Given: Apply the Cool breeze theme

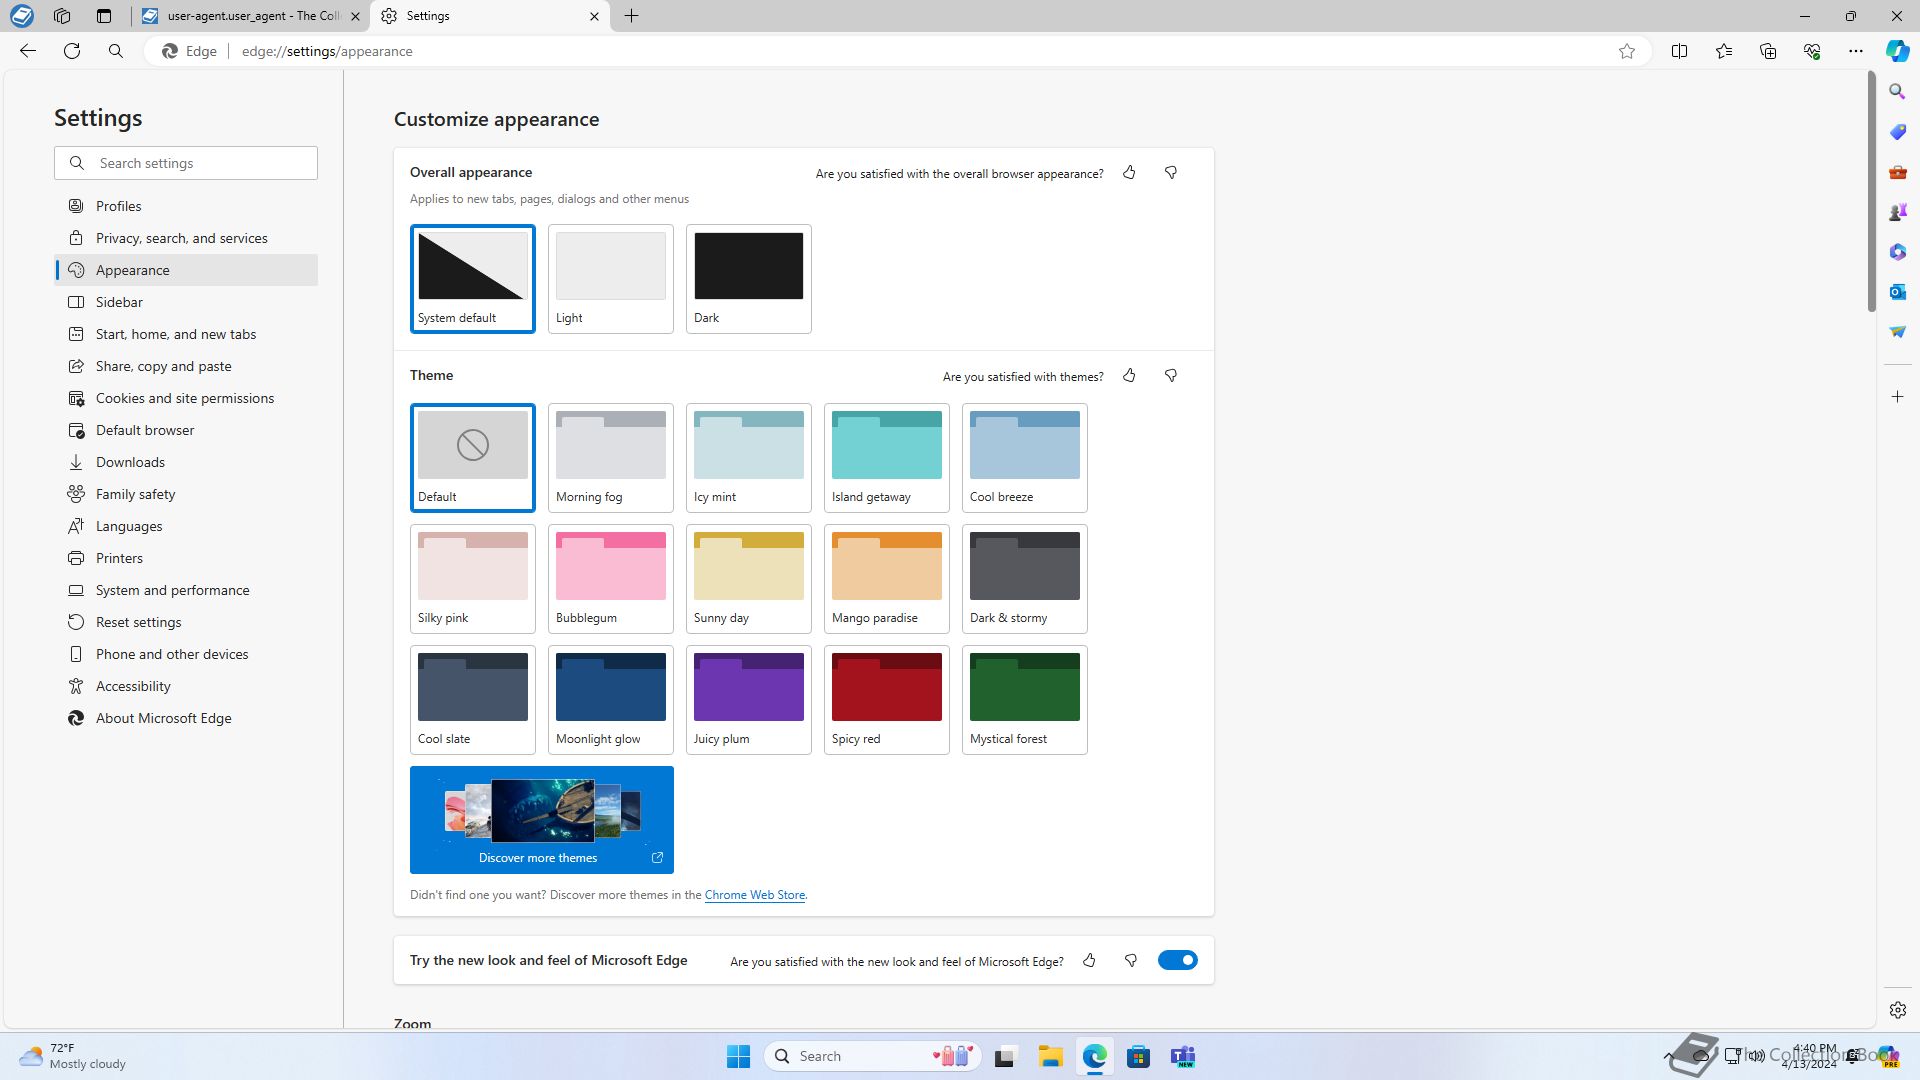Looking at the screenshot, I should pos(1025,457).
